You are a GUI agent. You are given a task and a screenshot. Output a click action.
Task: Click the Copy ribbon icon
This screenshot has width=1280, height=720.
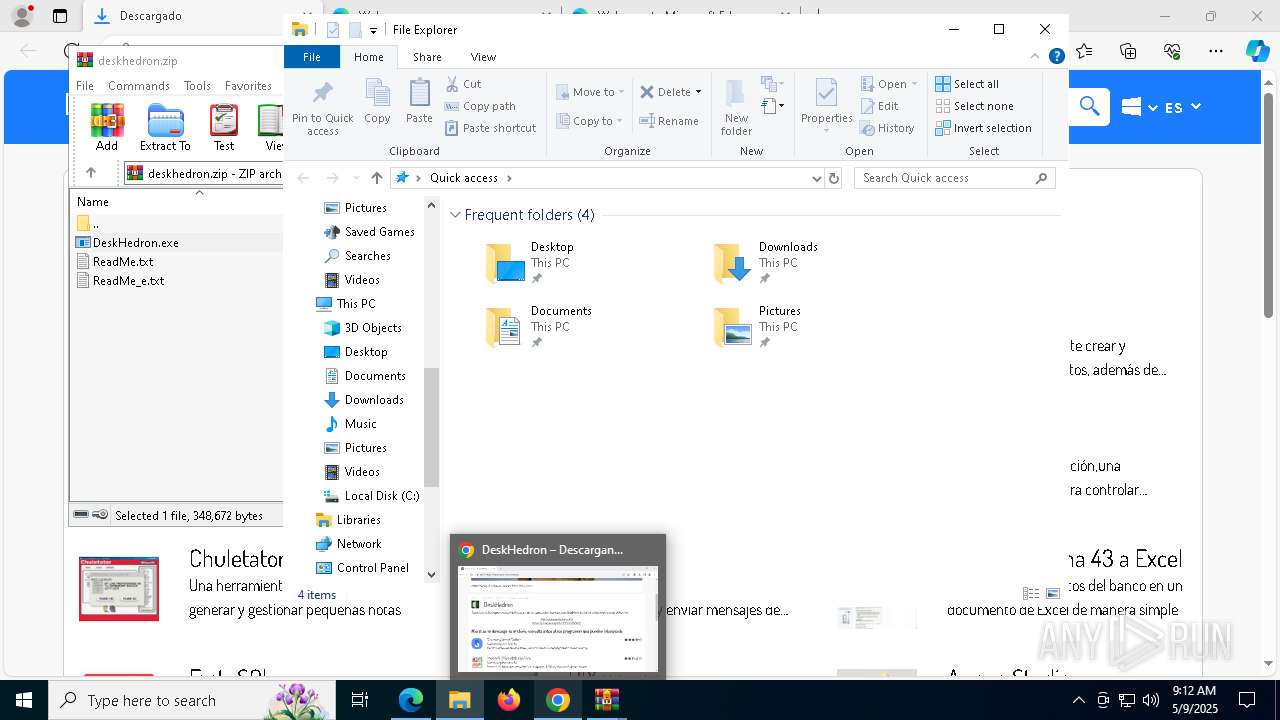pos(377,102)
